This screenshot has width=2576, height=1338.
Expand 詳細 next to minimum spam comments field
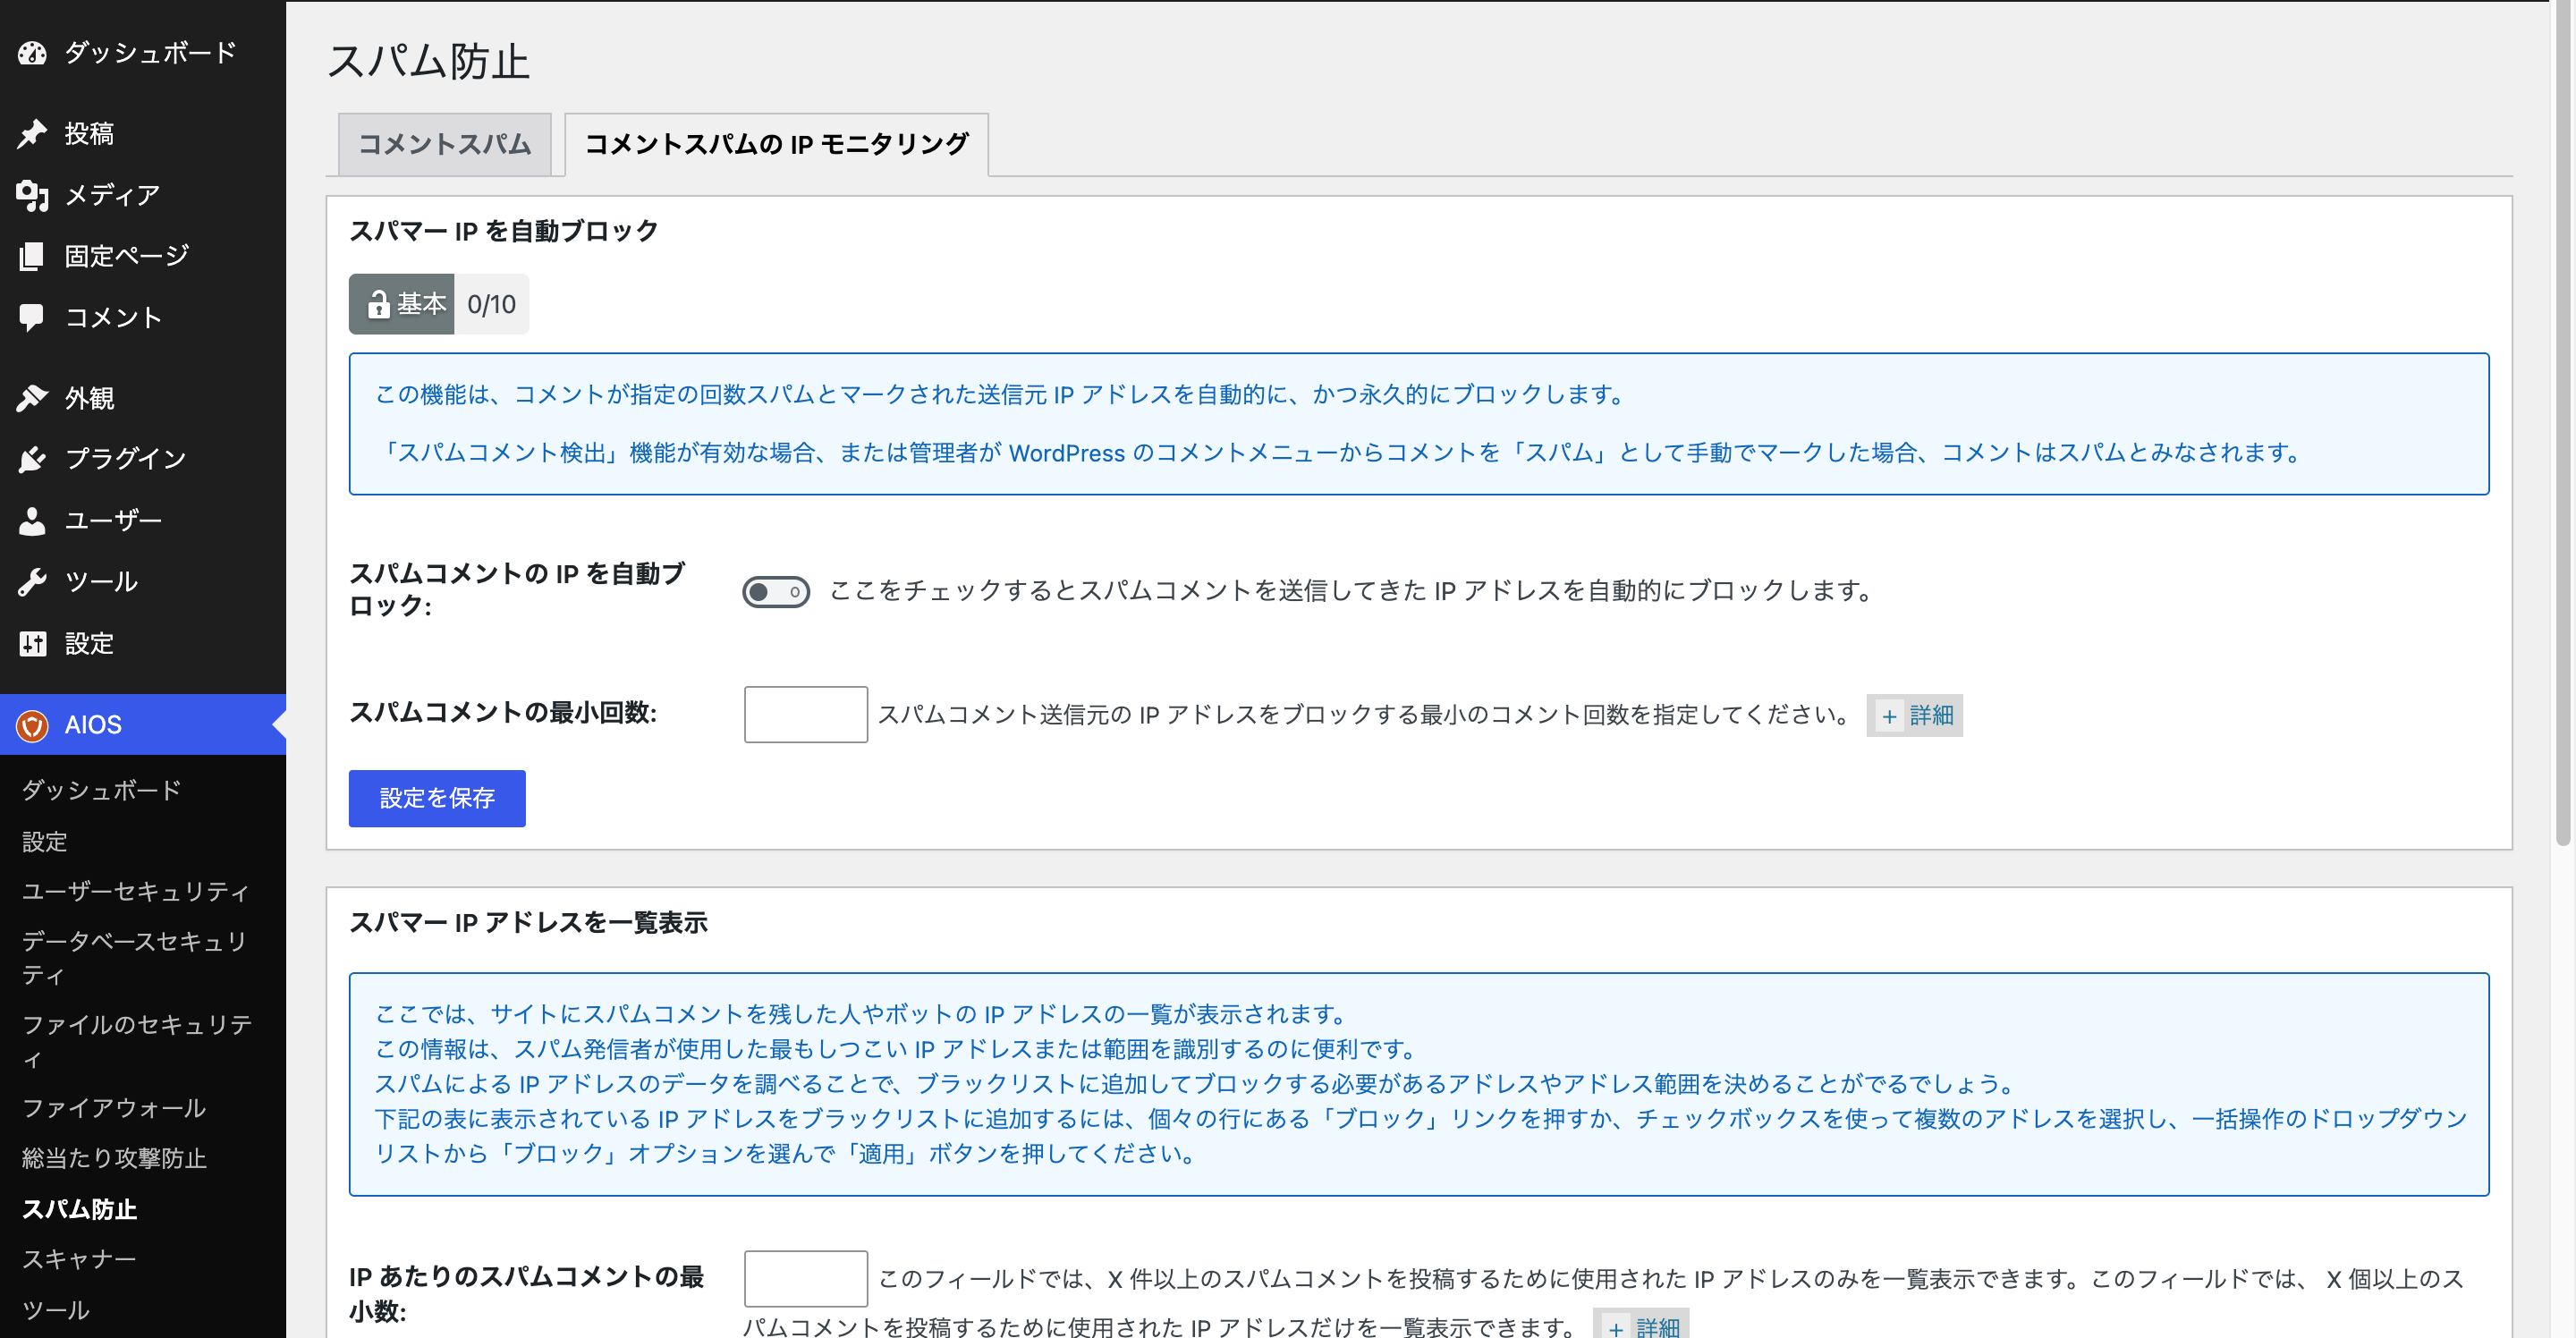pyautogui.click(x=1914, y=716)
